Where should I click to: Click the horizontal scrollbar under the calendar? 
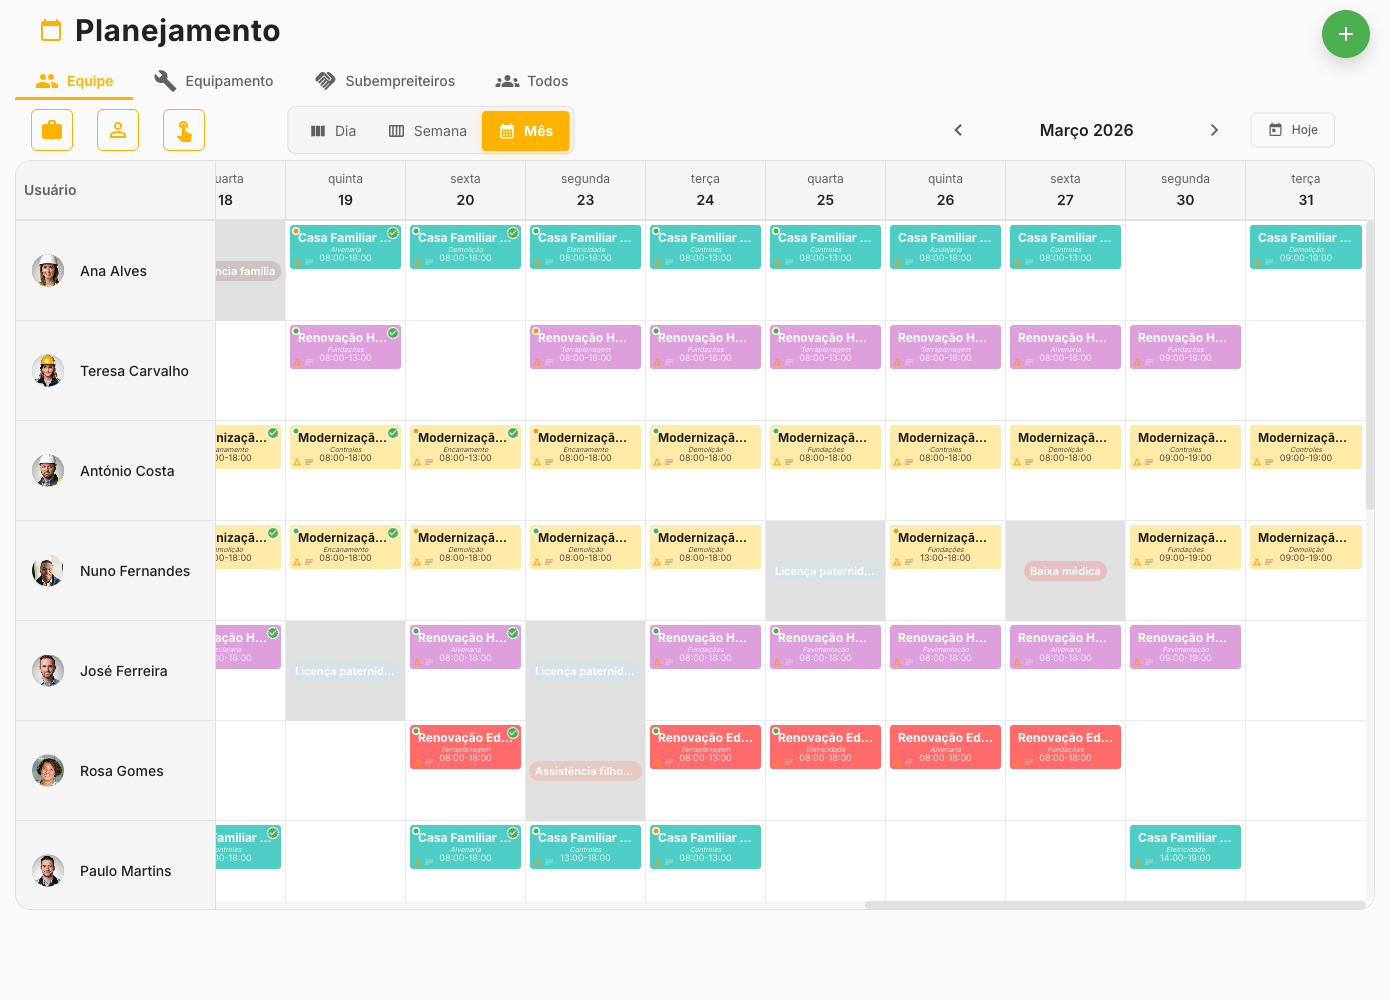pos(1114,905)
